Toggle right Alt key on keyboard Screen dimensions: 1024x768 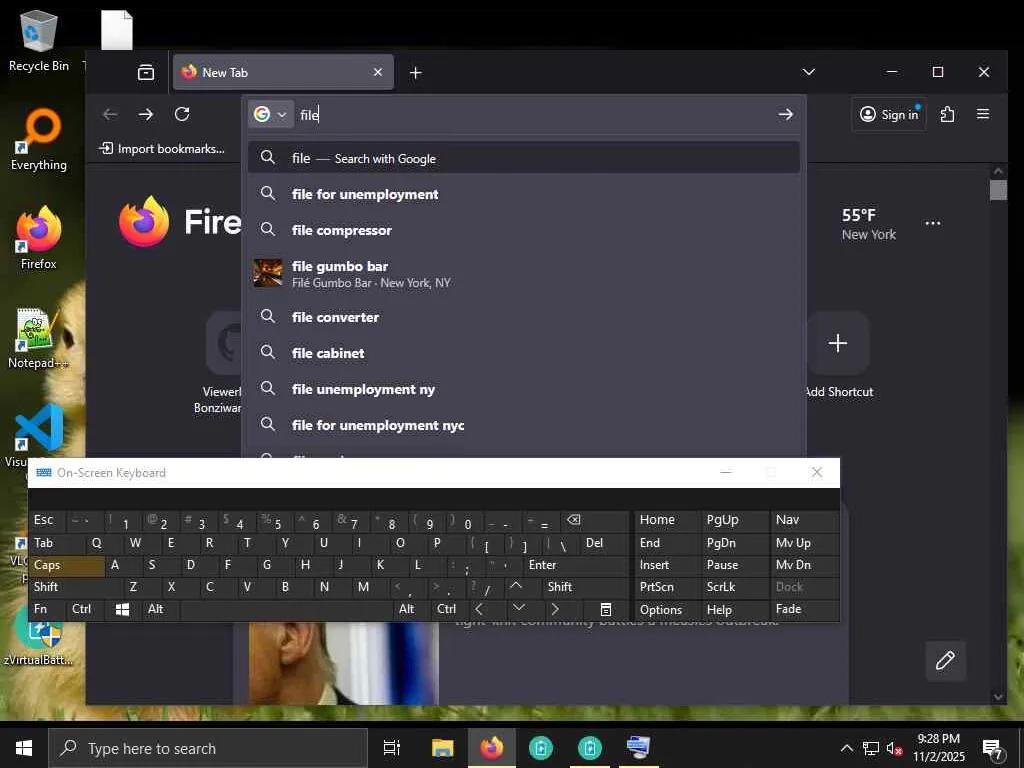(409, 609)
